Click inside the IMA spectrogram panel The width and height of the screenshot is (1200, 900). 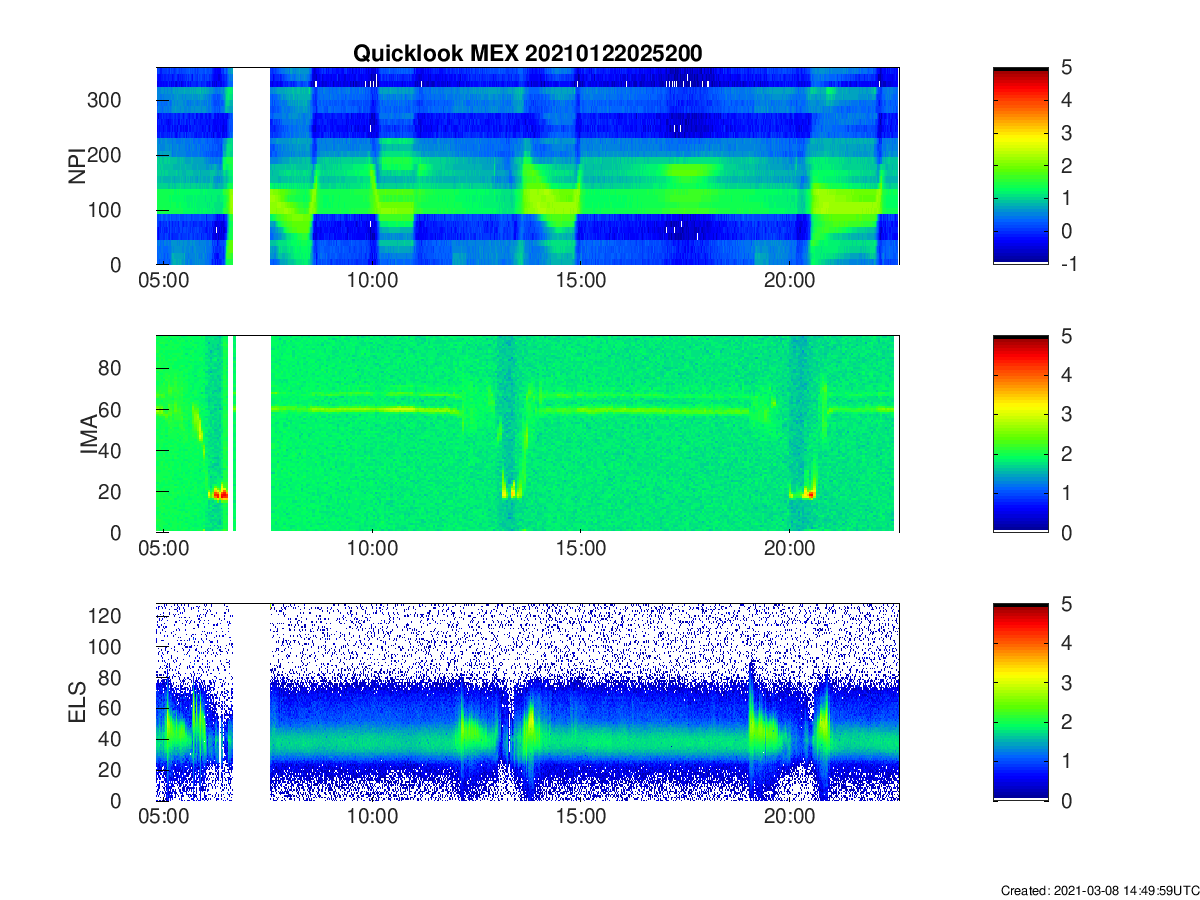(x=528, y=434)
